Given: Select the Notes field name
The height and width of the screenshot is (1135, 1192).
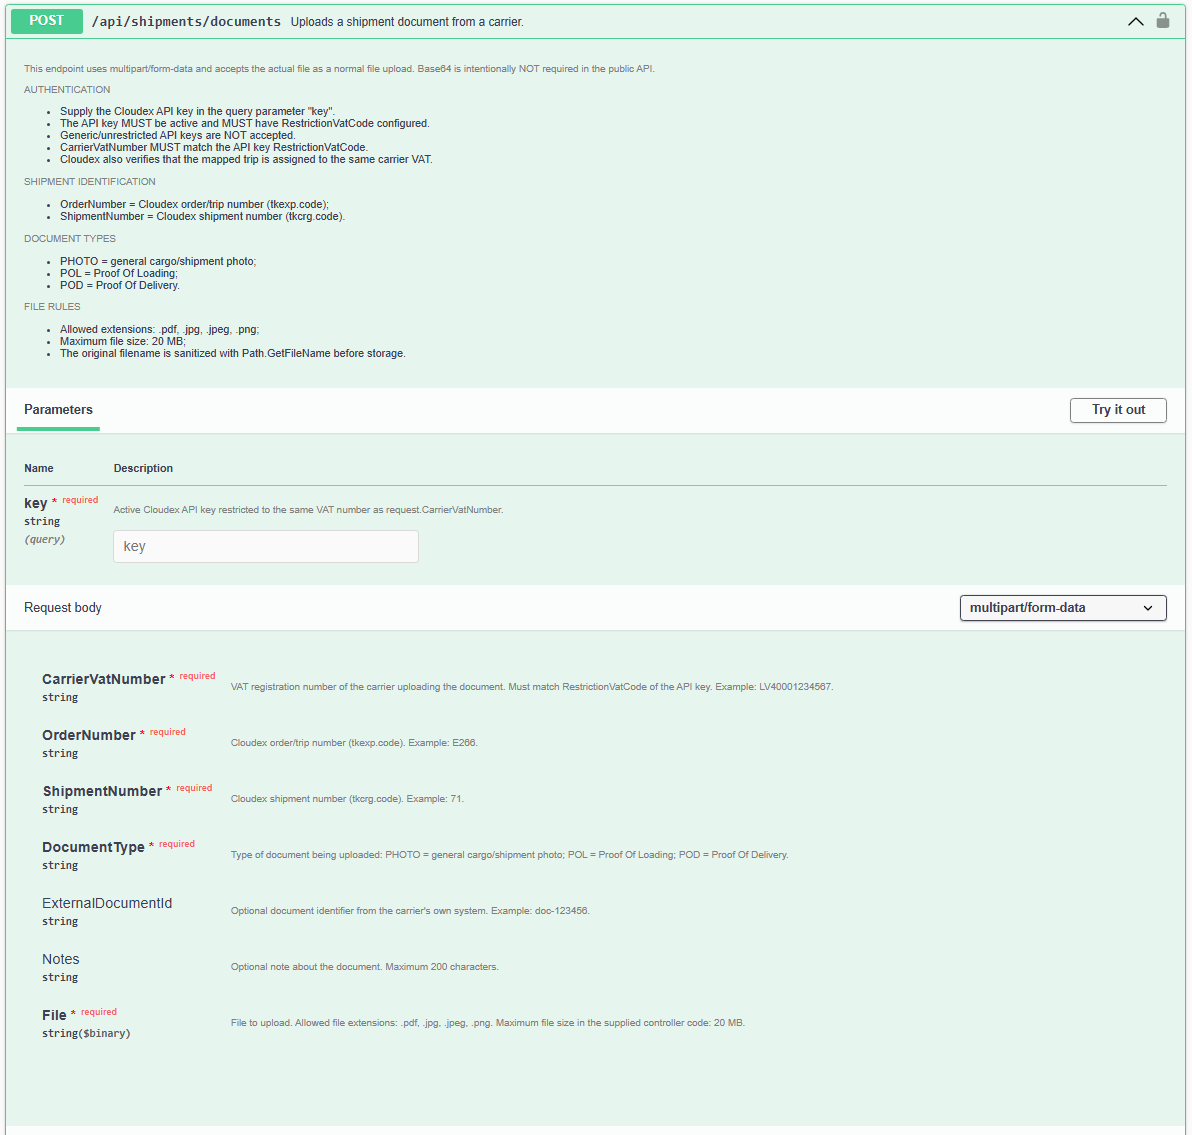Looking at the screenshot, I should pyautogui.click(x=61, y=959).
